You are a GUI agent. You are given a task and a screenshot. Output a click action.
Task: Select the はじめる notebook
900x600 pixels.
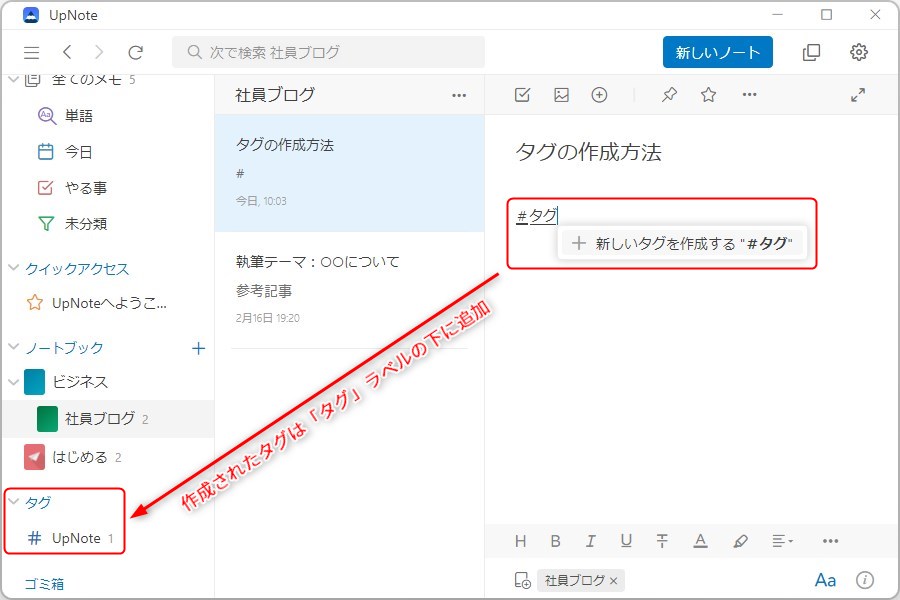coord(107,457)
